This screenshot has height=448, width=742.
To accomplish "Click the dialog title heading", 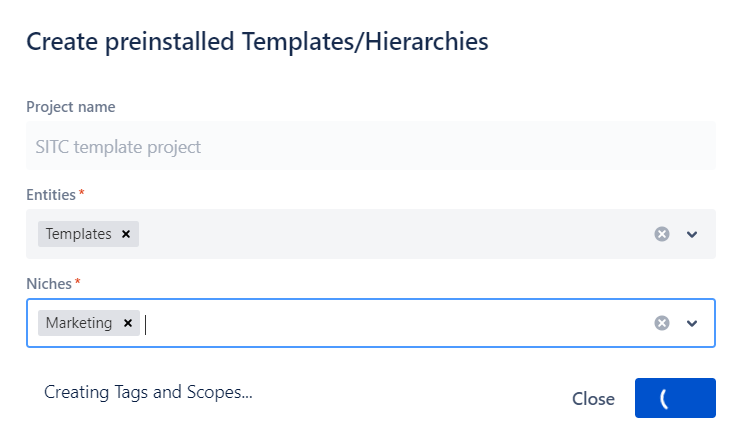I will coord(257,41).
